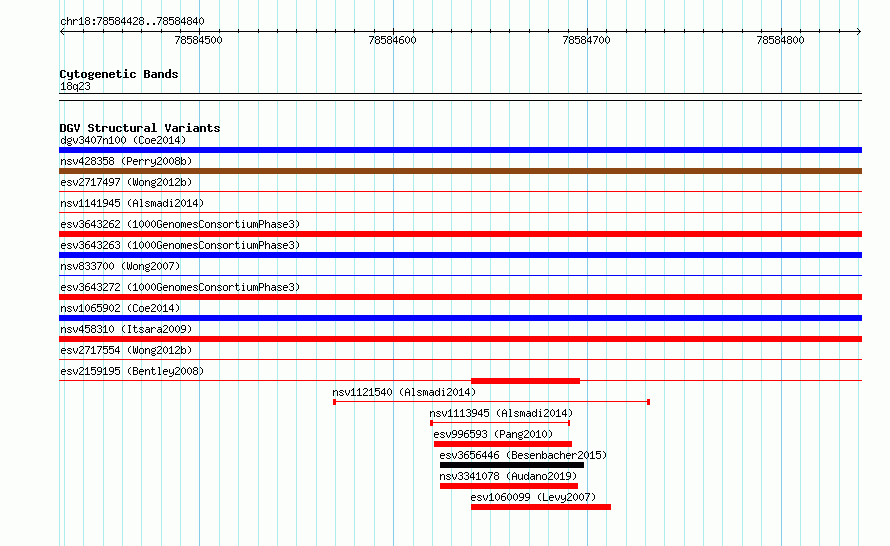The width and height of the screenshot is (890, 546).
Task: Open esv996593 (Pang2010) variant
Action: point(493,434)
